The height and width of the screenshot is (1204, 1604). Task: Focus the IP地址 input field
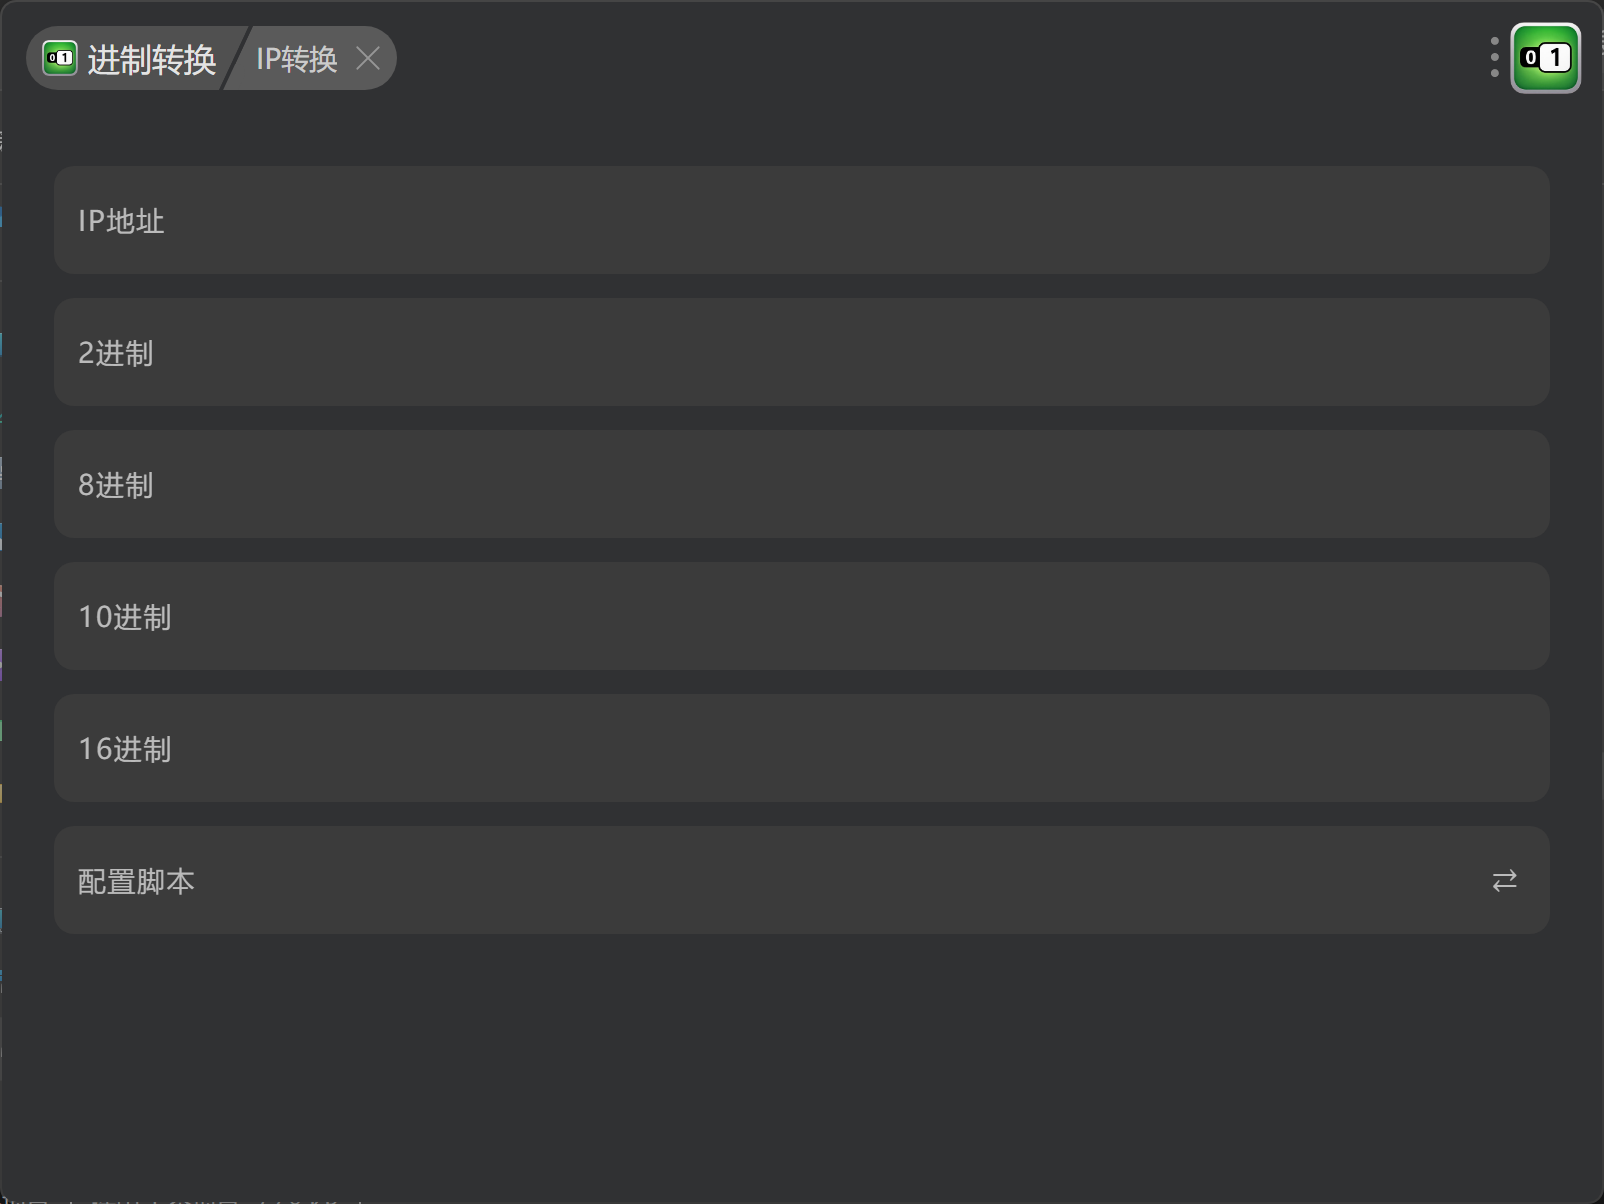[801, 220]
